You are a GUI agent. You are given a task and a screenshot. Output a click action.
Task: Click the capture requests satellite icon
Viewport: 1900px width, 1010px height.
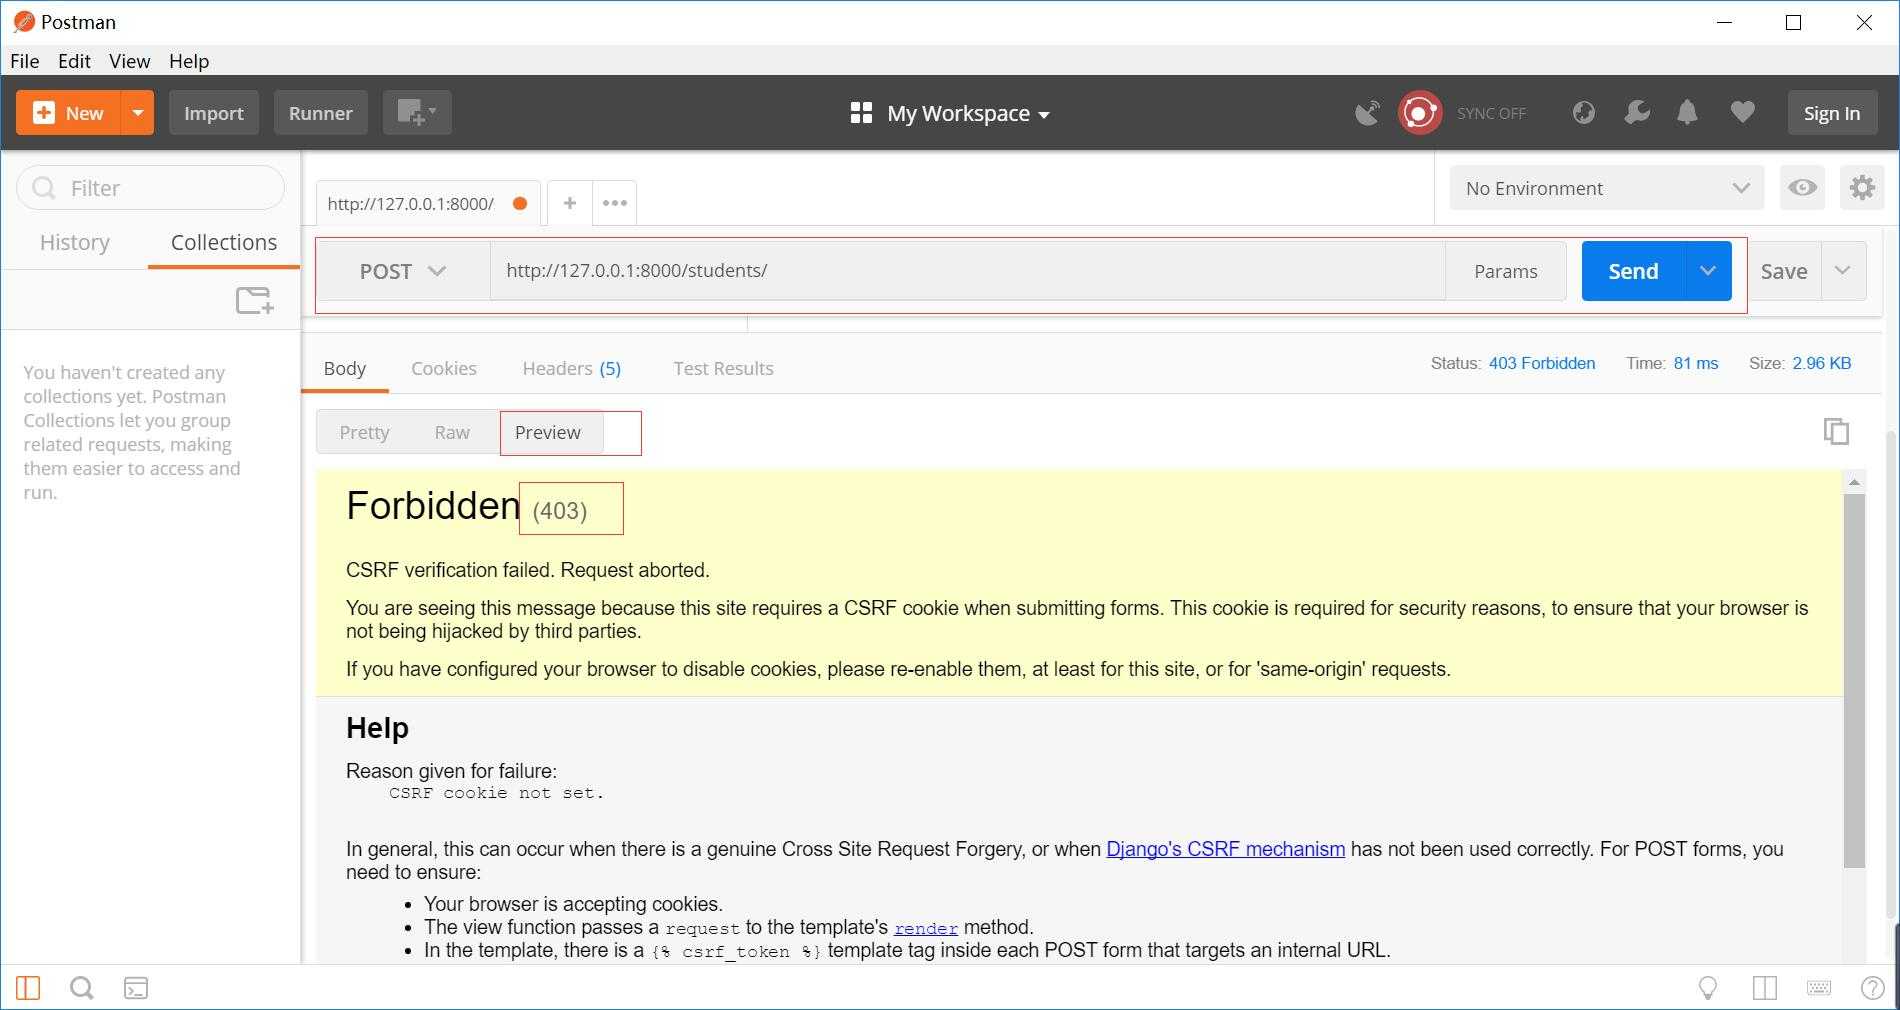(x=1367, y=113)
